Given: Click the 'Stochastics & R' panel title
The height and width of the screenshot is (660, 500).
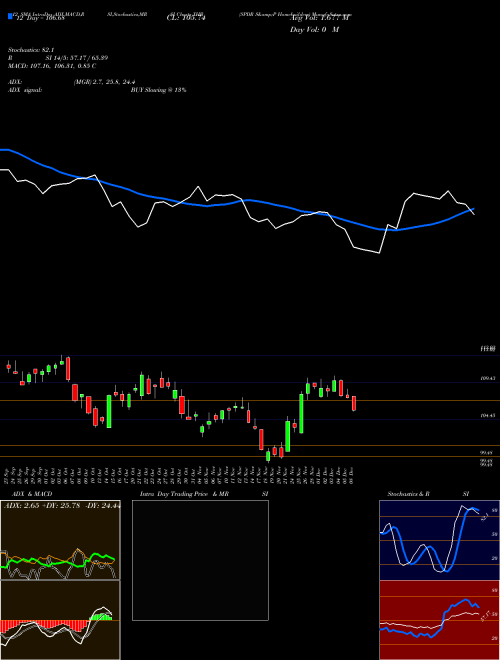Looking at the screenshot, I should [408, 494].
